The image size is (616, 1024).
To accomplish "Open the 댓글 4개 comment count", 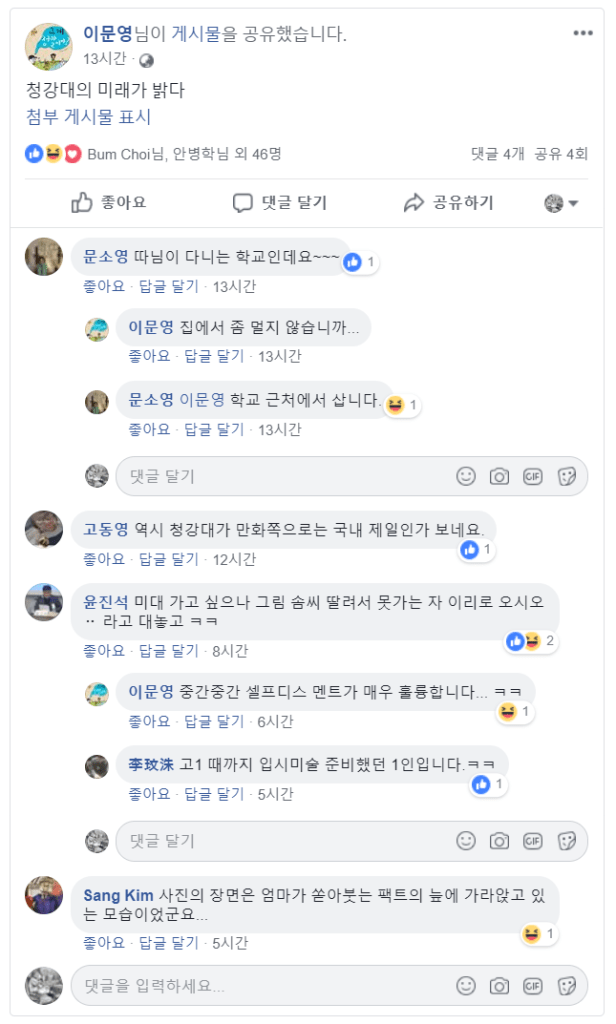I will point(497,154).
